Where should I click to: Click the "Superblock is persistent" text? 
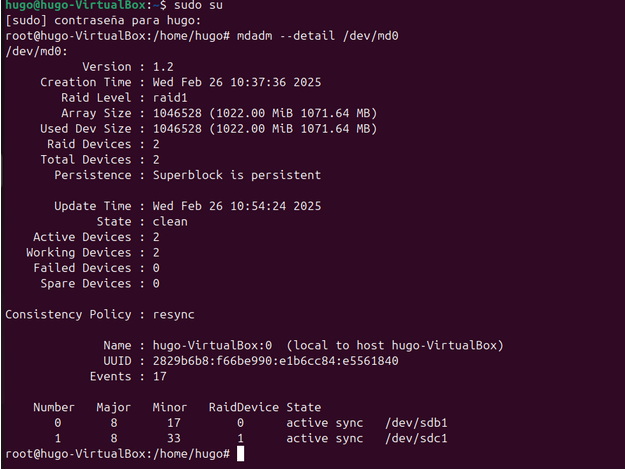(x=236, y=175)
